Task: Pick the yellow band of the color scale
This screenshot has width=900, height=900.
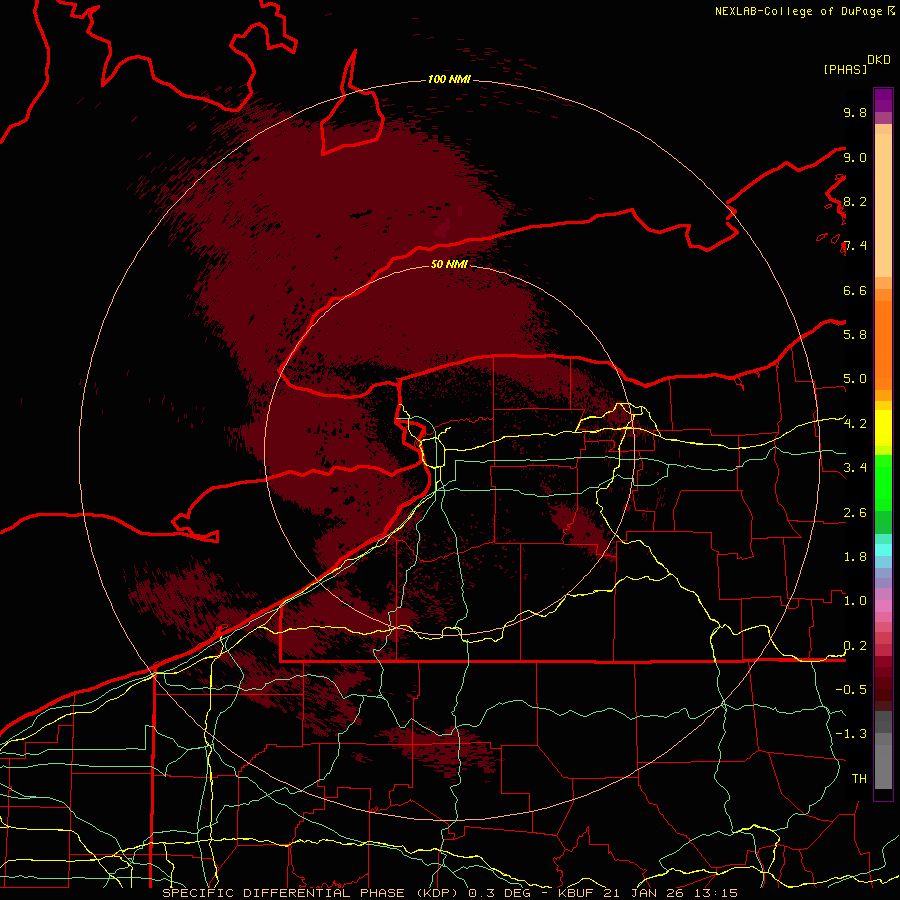Action: click(883, 428)
